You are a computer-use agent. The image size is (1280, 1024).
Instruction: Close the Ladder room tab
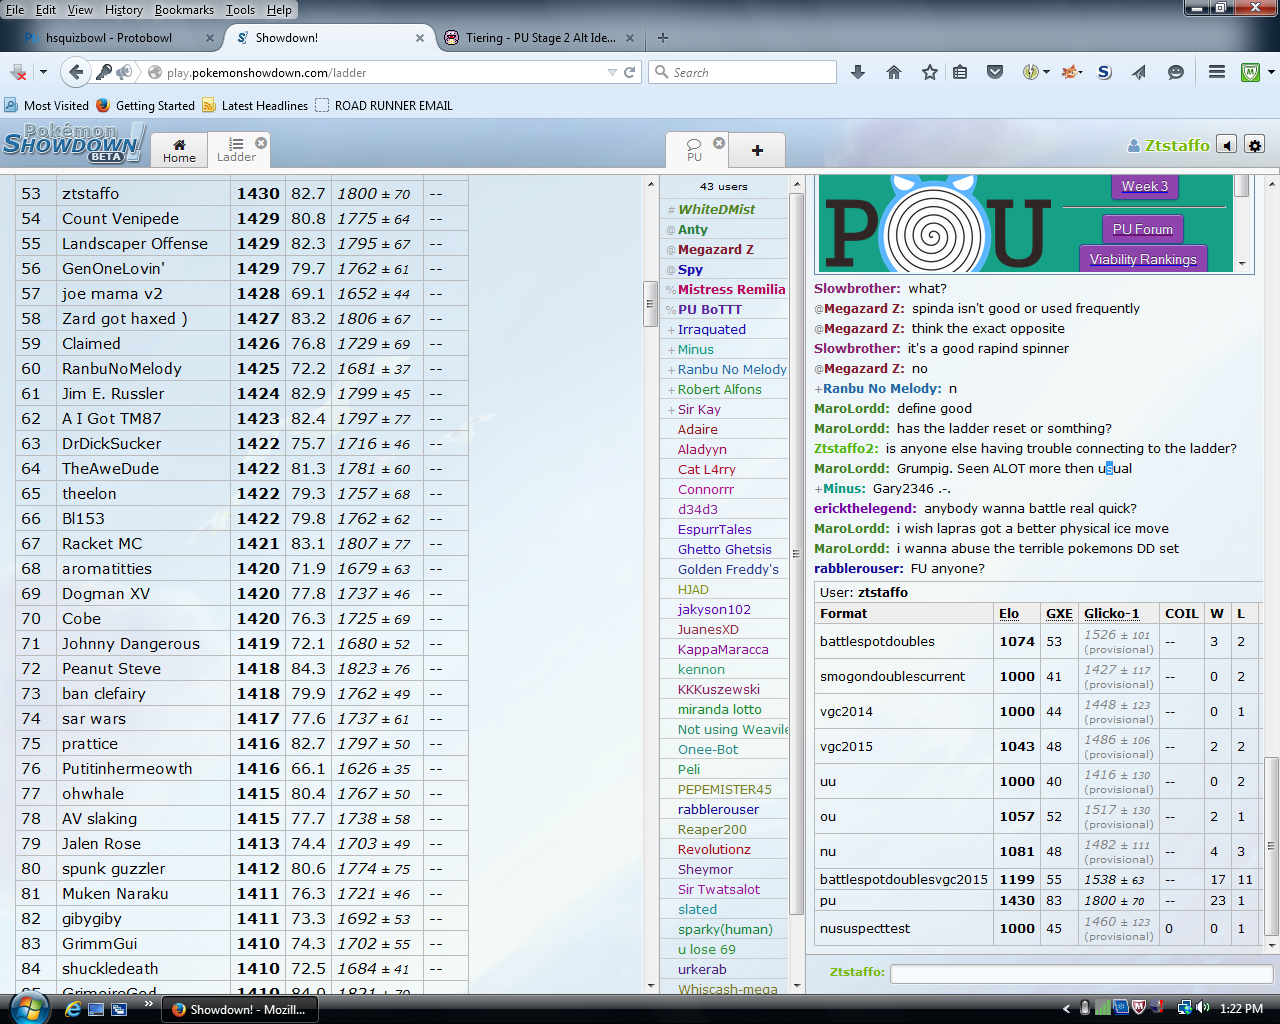click(x=261, y=143)
